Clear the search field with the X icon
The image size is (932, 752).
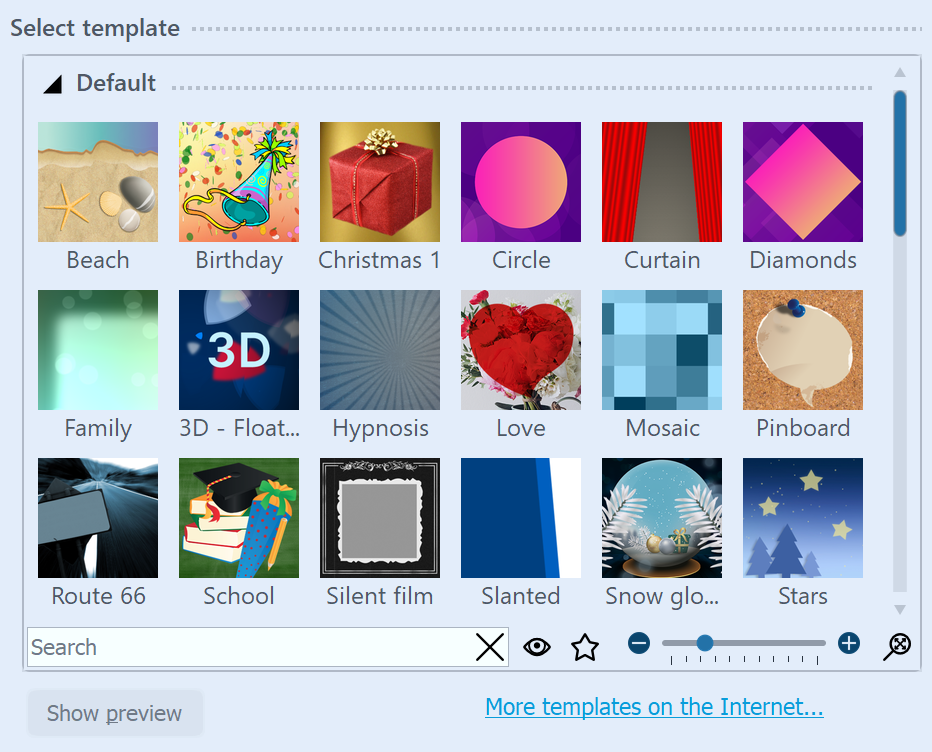click(489, 647)
